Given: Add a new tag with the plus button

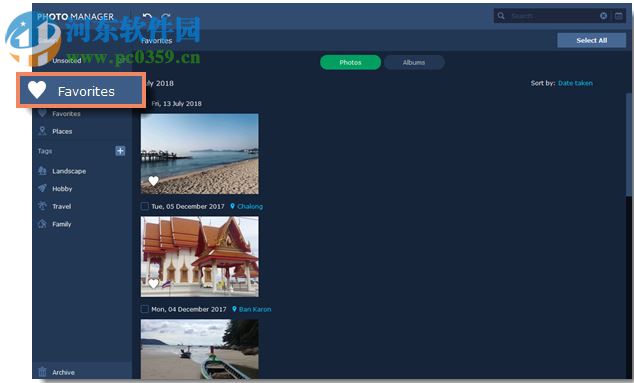Looking at the screenshot, I should 120,151.
